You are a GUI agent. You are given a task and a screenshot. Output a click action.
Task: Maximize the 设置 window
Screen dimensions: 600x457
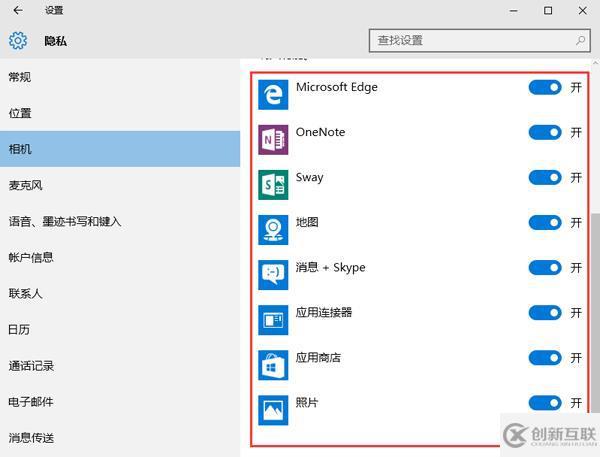coord(548,11)
